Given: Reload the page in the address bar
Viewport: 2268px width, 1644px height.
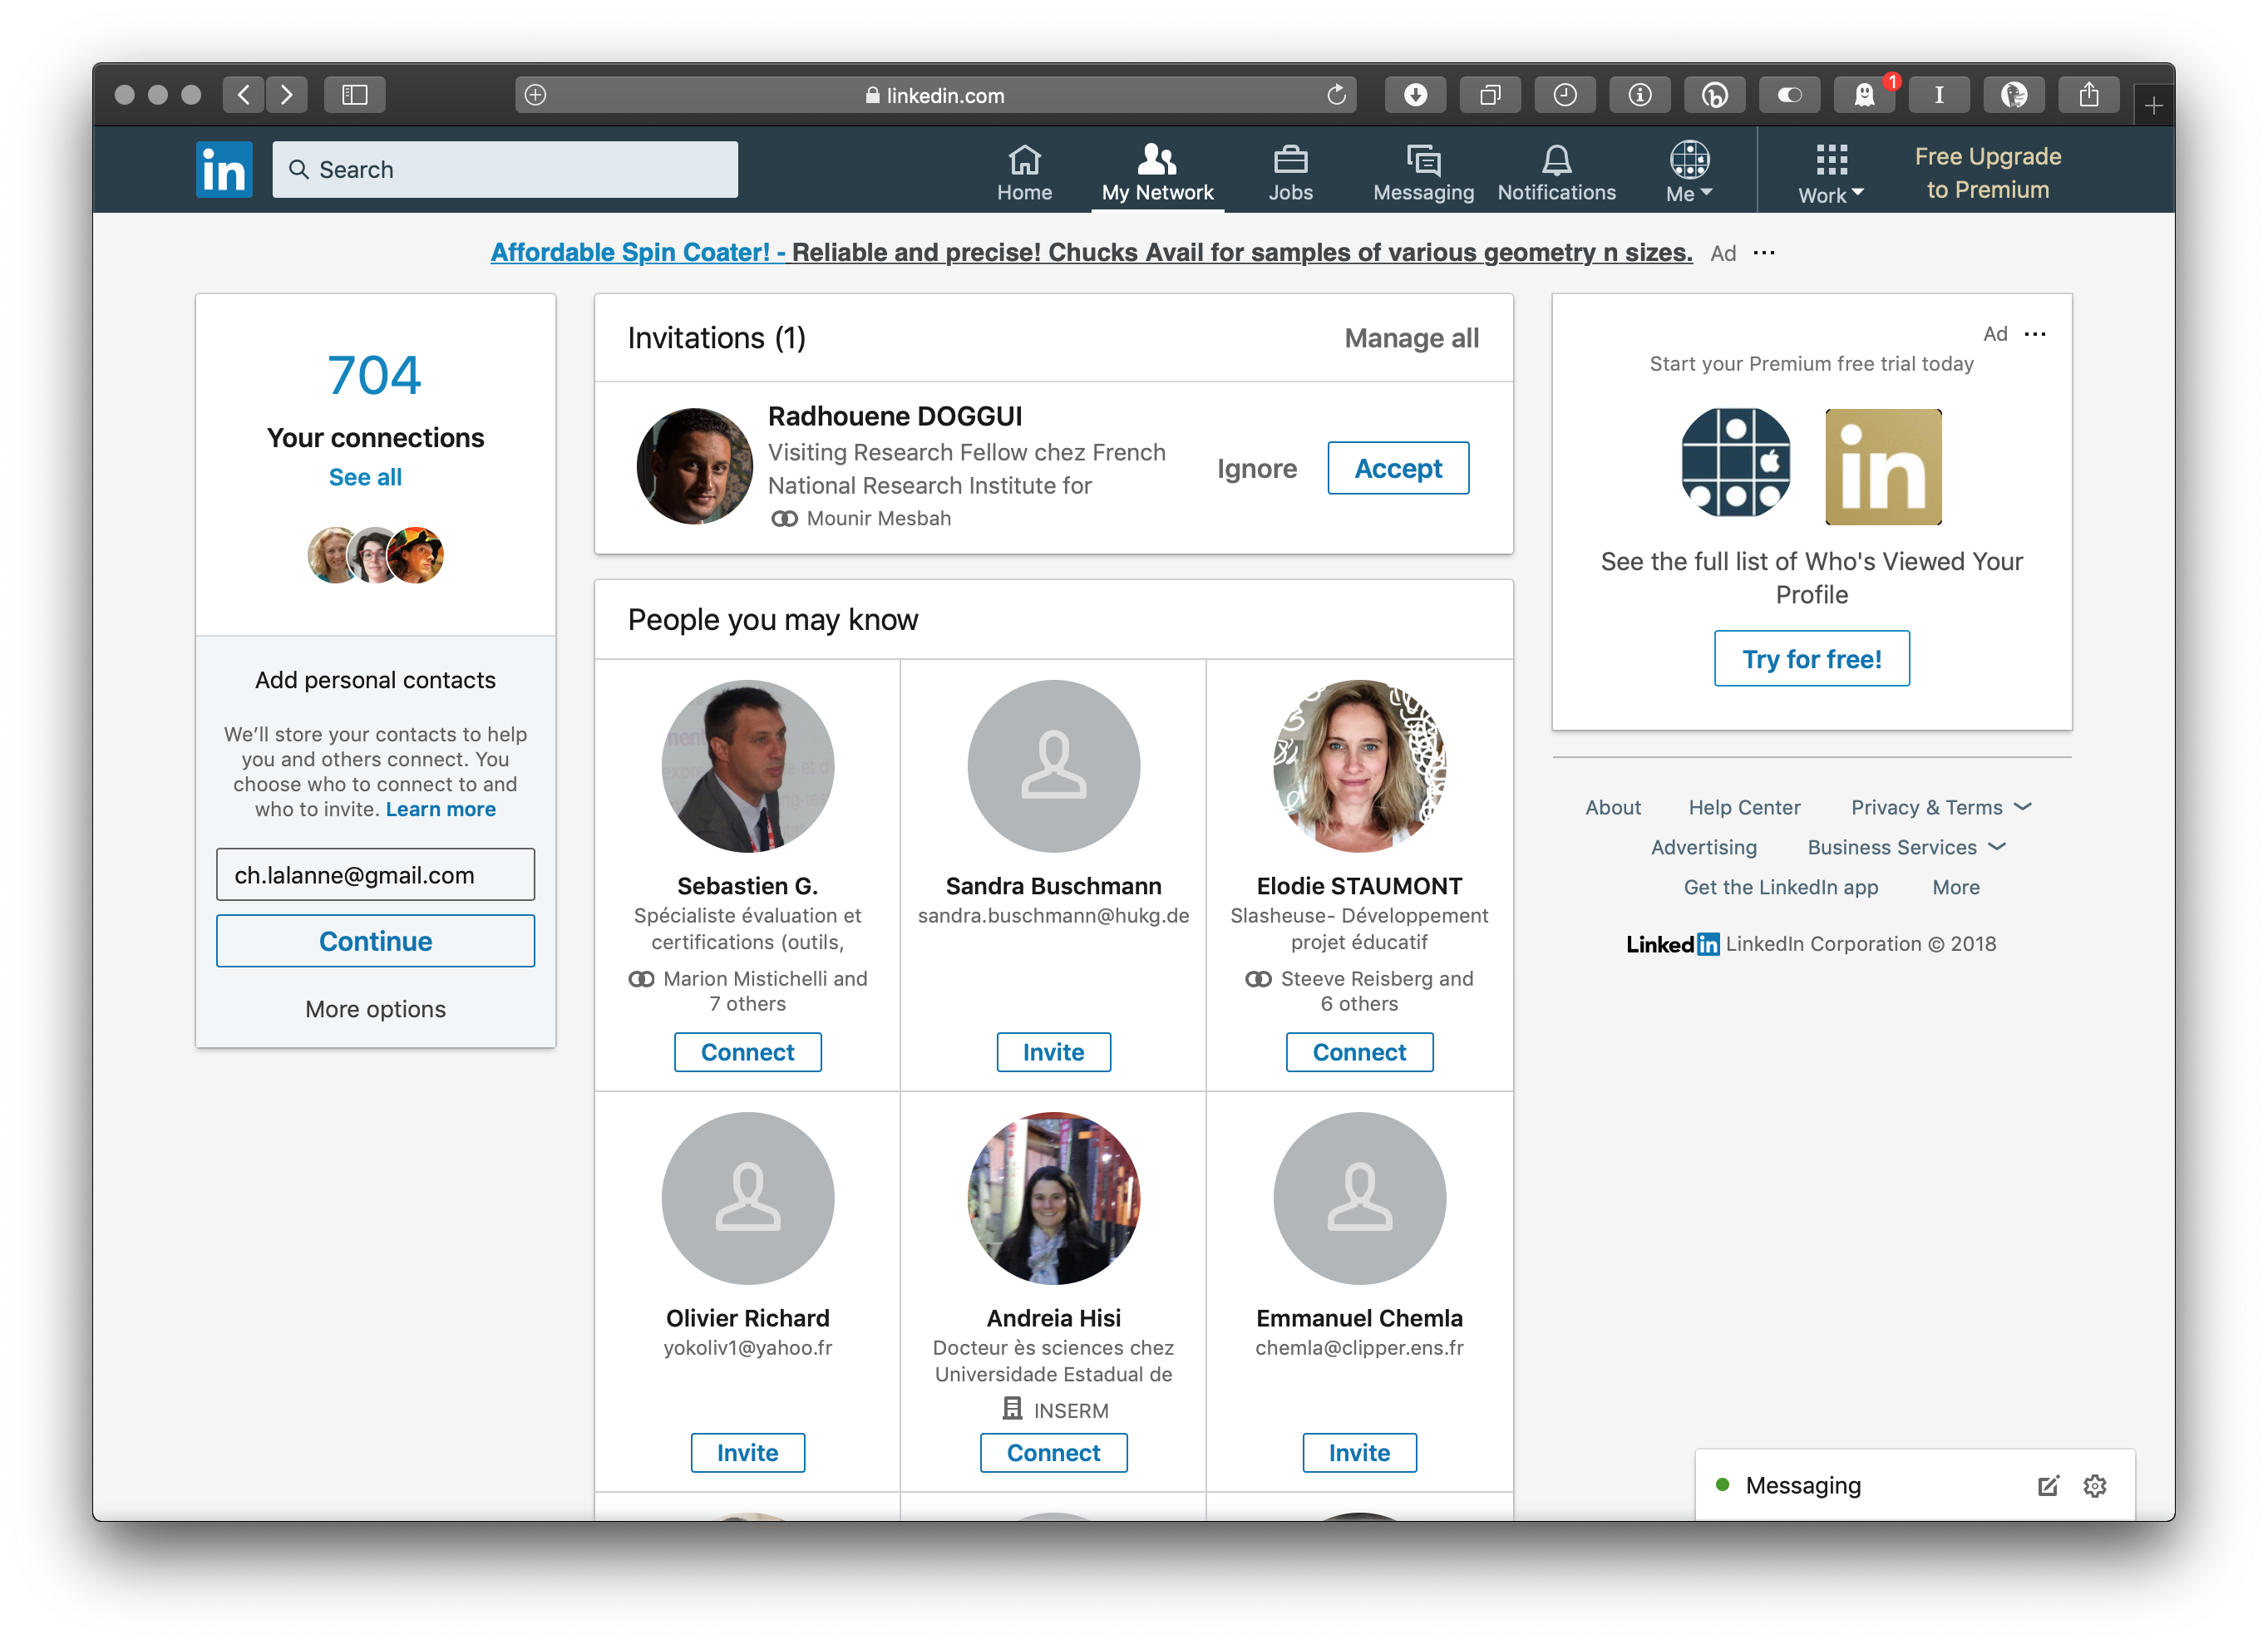Looking at the screenshot, I should [1336, 95].
